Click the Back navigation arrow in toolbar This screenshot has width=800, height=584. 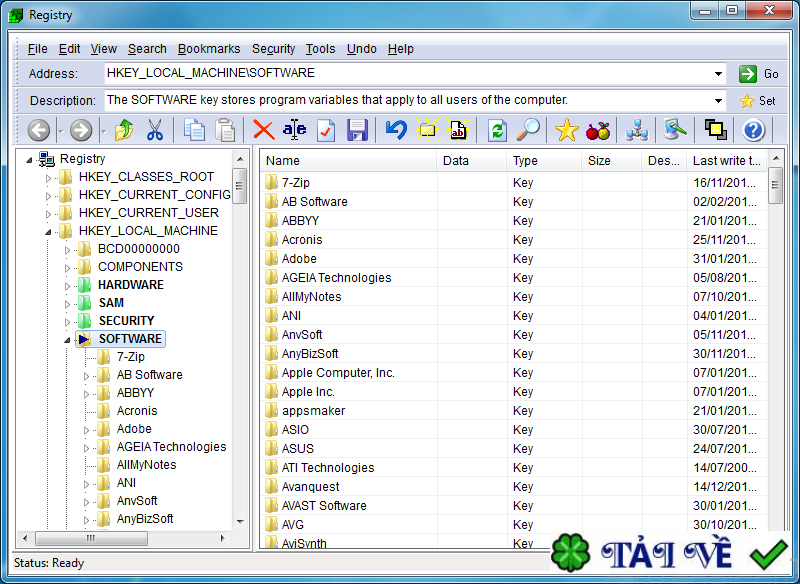pyautogui.click(x=39, y=130)
